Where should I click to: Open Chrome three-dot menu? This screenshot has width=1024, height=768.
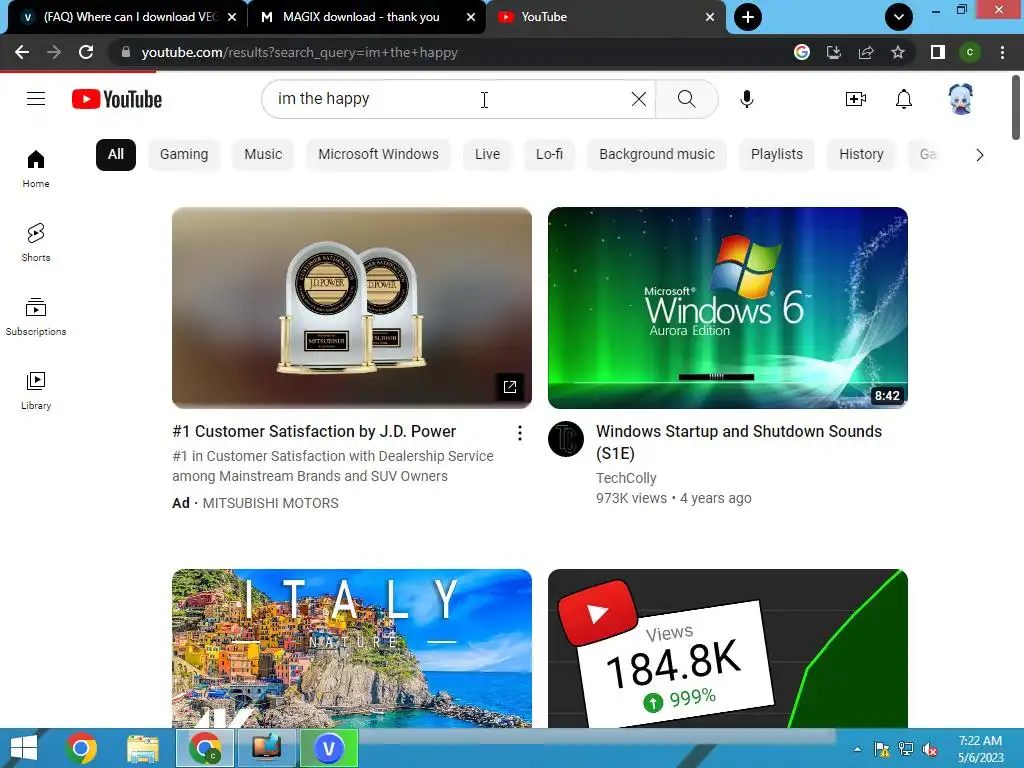(1002, 52)
